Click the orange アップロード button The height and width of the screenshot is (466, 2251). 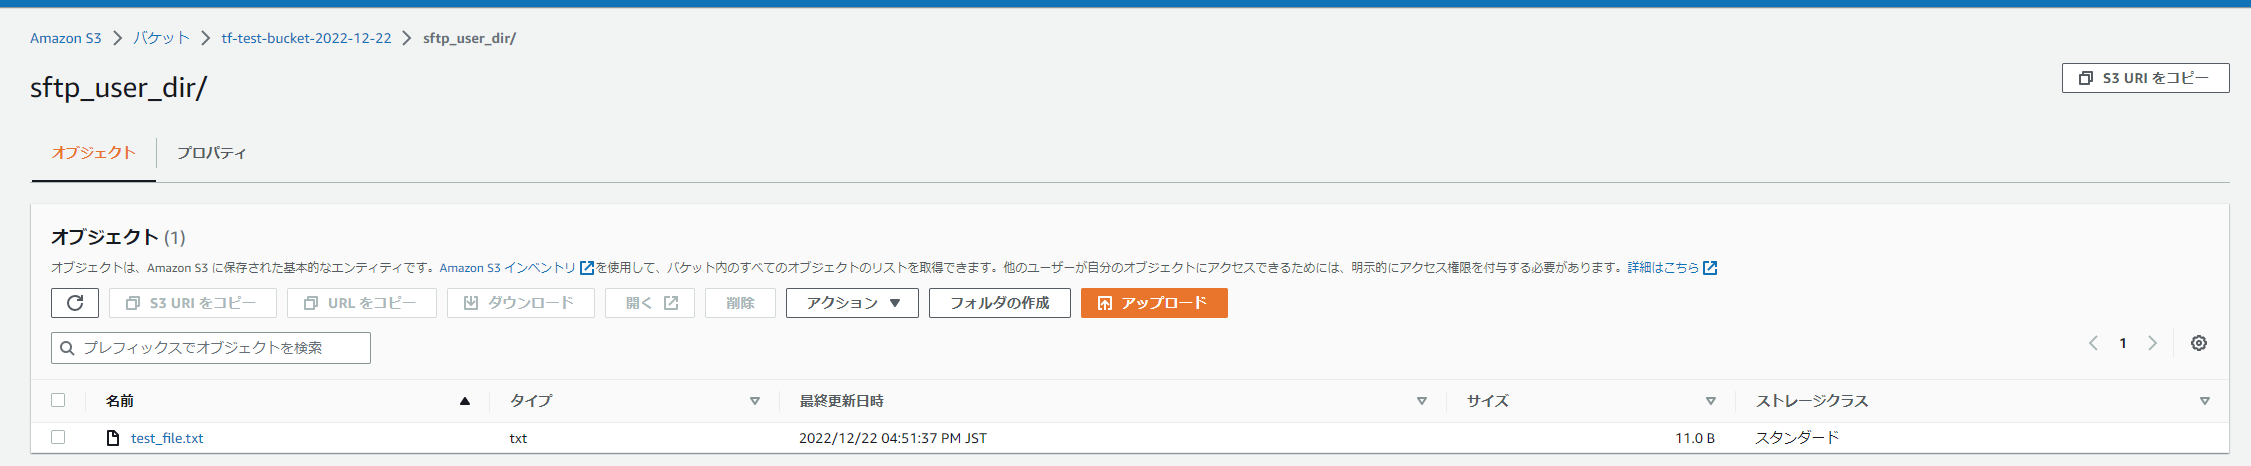click(1154, 303)
